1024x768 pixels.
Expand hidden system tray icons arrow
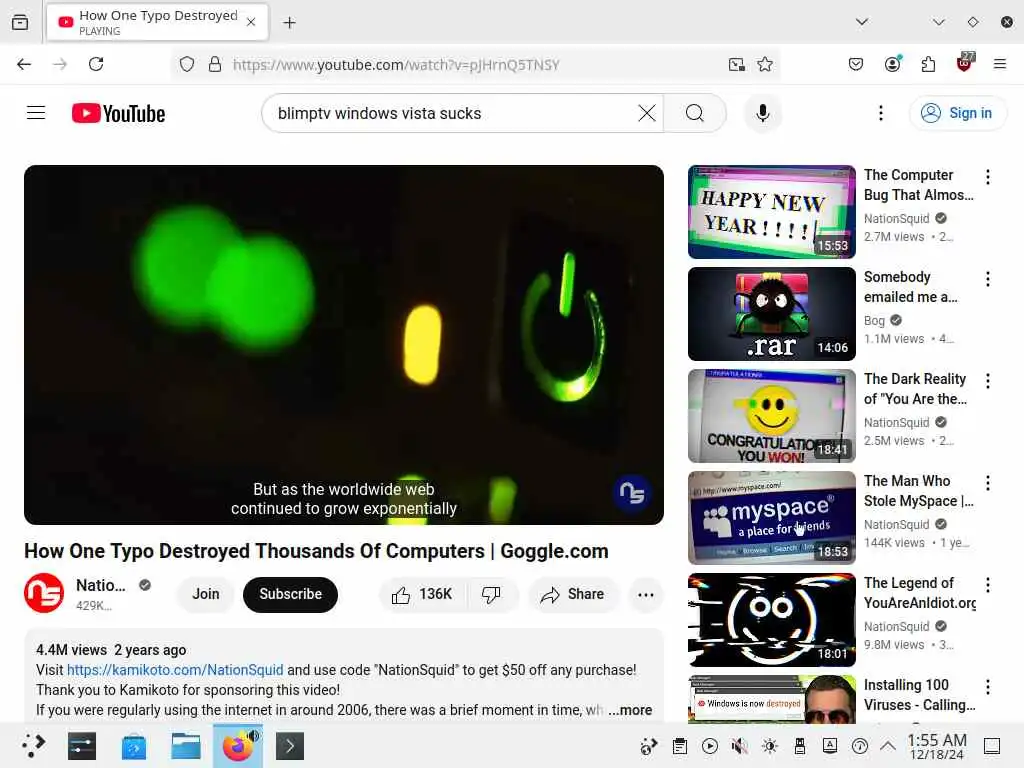(888, 746)
